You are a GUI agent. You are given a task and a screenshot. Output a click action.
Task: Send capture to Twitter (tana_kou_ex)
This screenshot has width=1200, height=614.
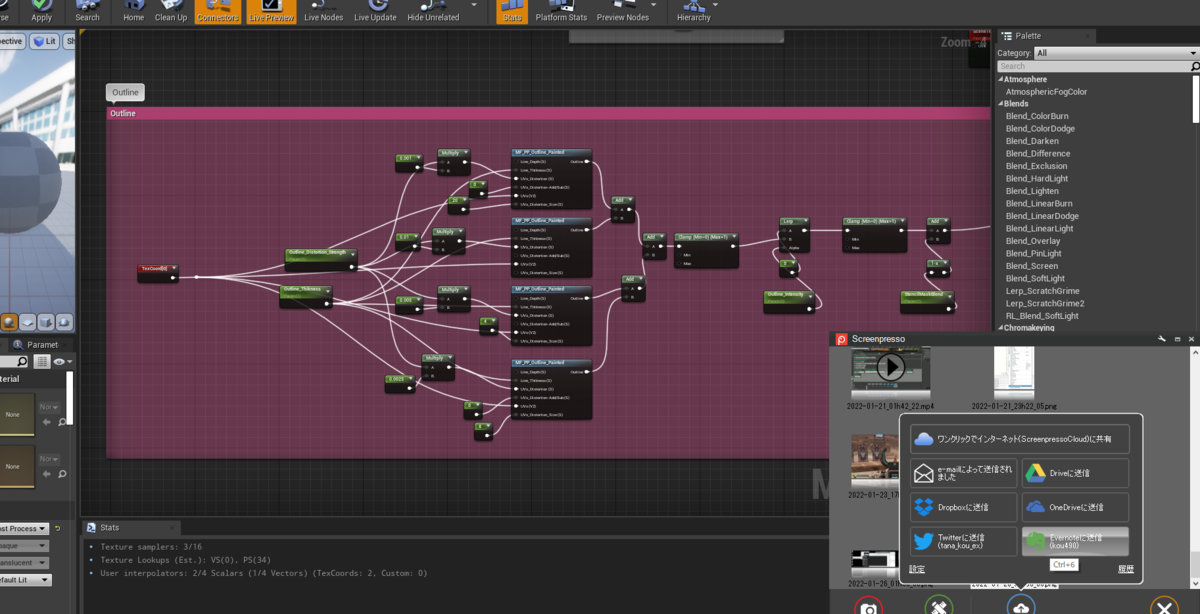pos(963,541)
